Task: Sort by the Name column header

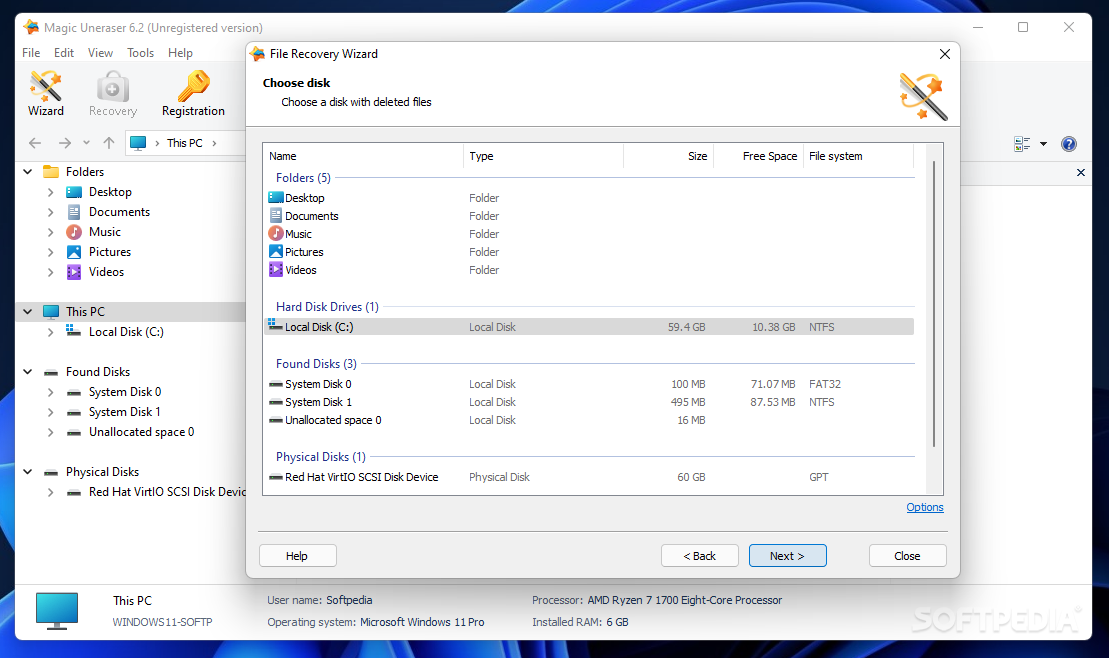Action: tap(364, 156)
